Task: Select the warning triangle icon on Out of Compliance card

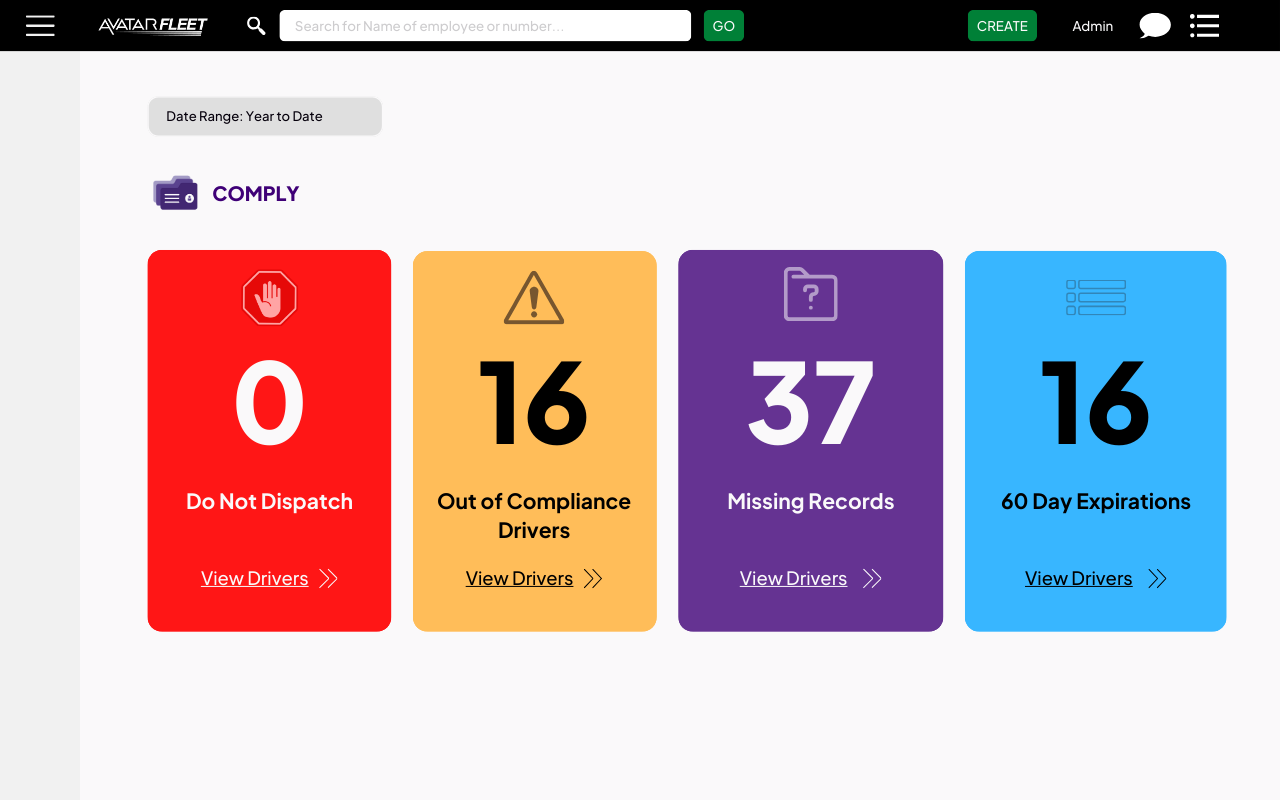Action: tap(534, 296)
